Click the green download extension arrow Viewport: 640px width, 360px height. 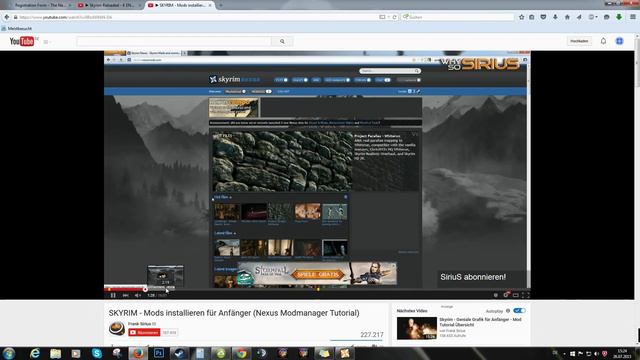coord(619,17)
